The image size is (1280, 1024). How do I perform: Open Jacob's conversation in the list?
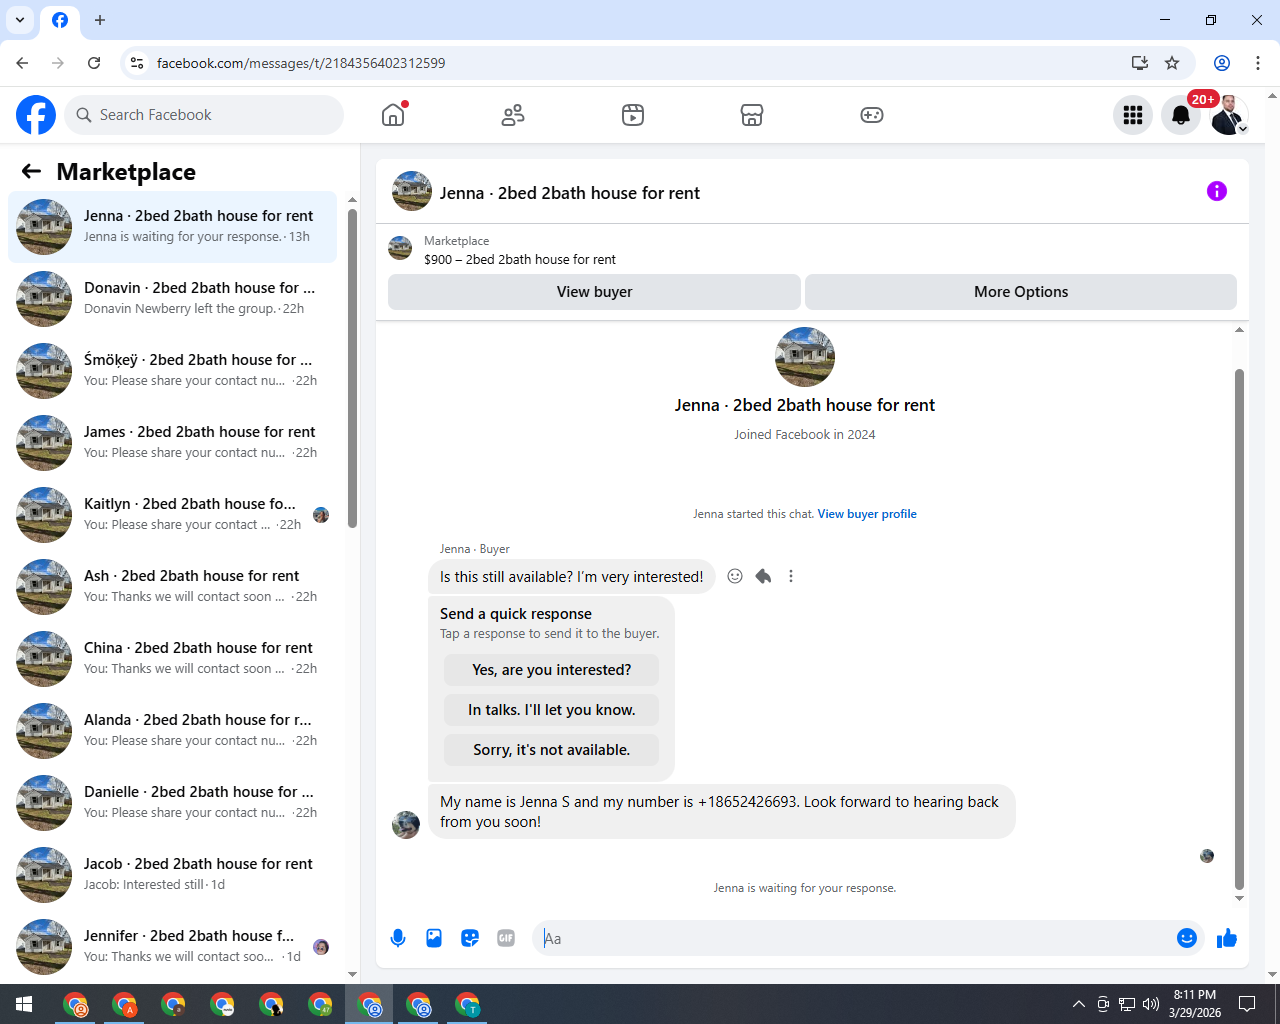pos(172,875)
